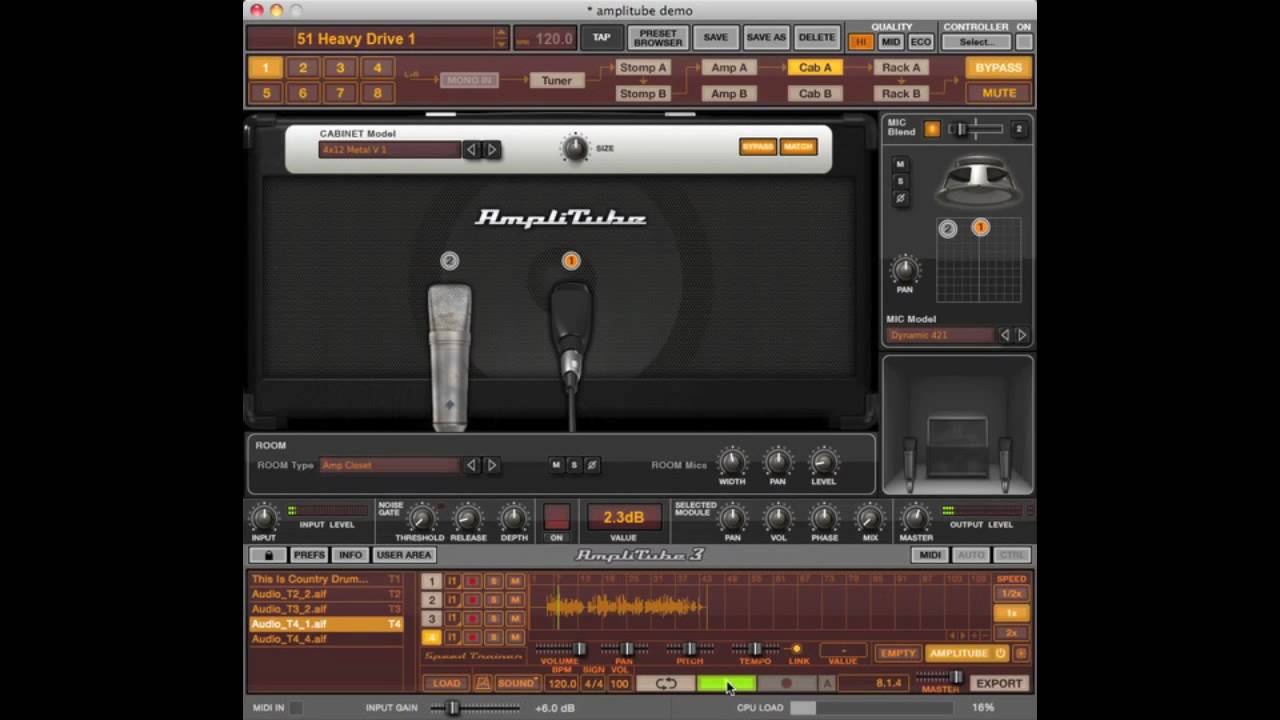
Task: Open the Tuner module
Action: click(557, 81)
